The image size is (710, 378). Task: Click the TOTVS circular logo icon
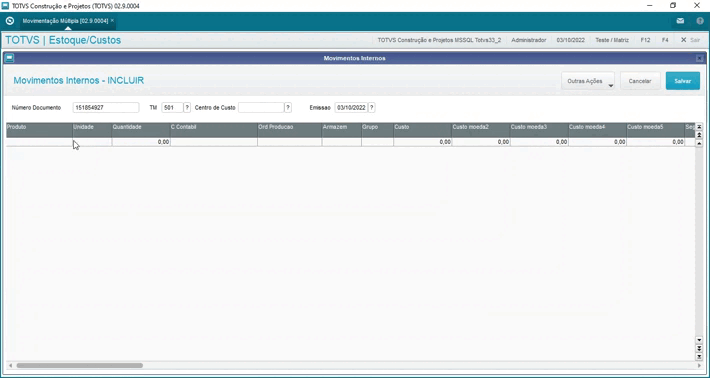click(10, 21)
